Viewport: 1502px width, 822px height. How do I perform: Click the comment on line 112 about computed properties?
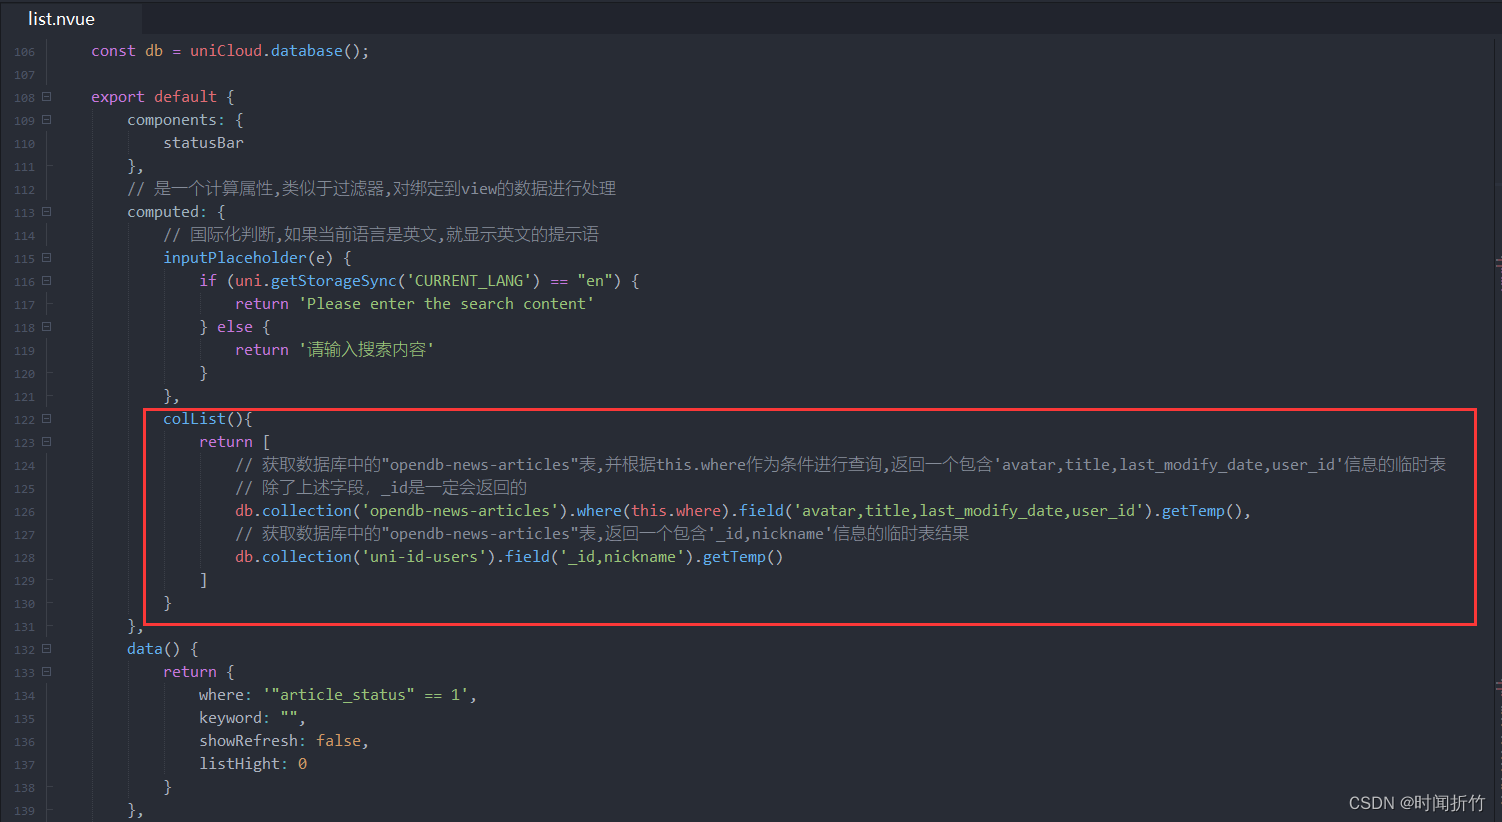click(371, 189)
